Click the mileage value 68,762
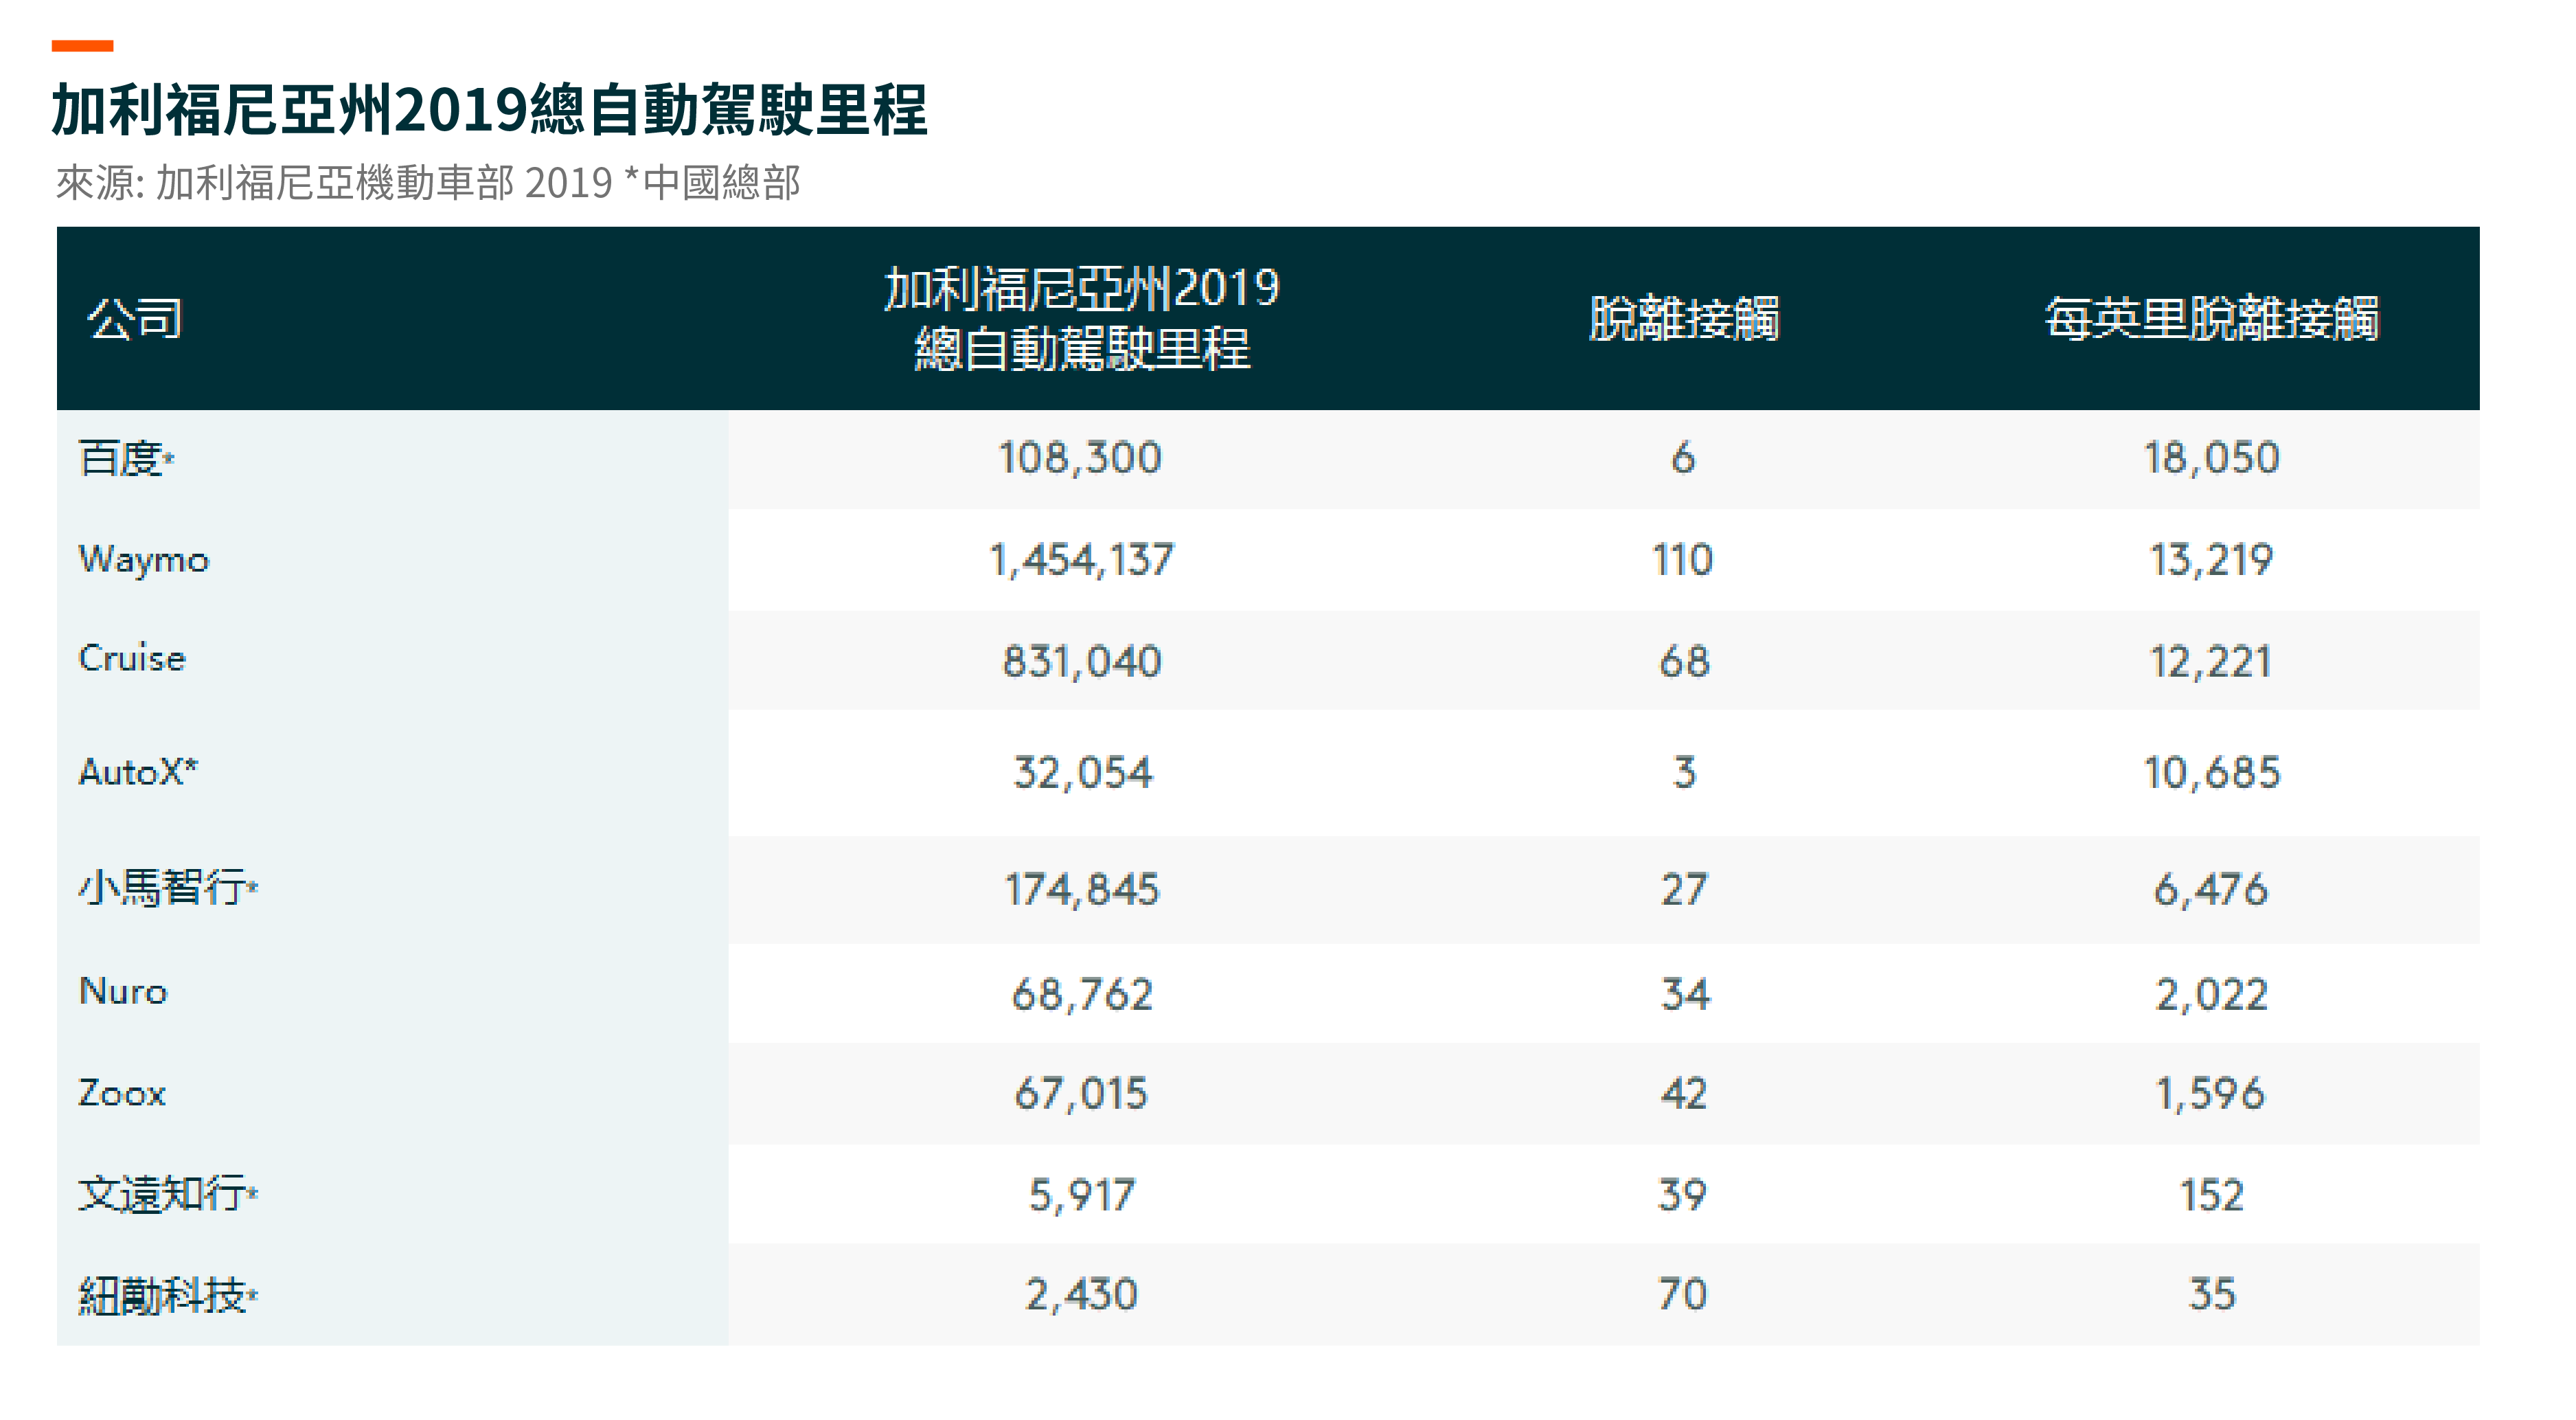This screenshot has width=2576, height=1420. (1082, 995)
